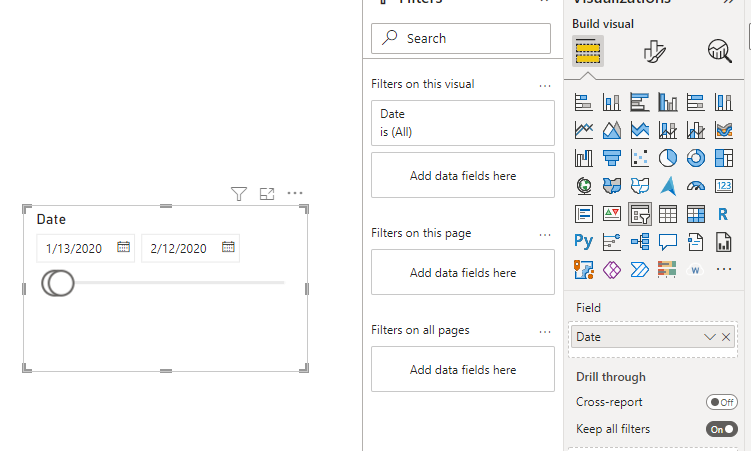
Task: Toggle Keep all filters switch
Action: [721, 429]
